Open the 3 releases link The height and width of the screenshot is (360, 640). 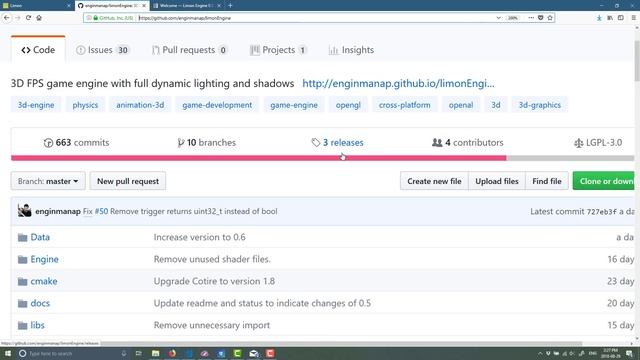(x=337, y=143)
